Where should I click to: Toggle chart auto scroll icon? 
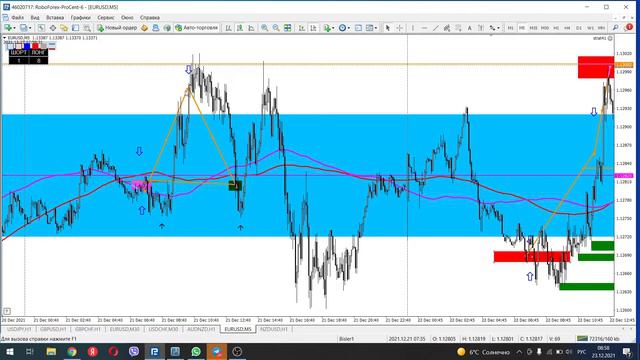302,28
